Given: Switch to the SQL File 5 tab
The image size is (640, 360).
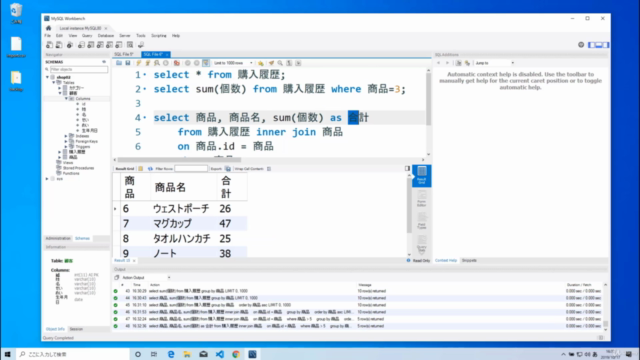Looking at the screenshot, I should click(124, 54).
